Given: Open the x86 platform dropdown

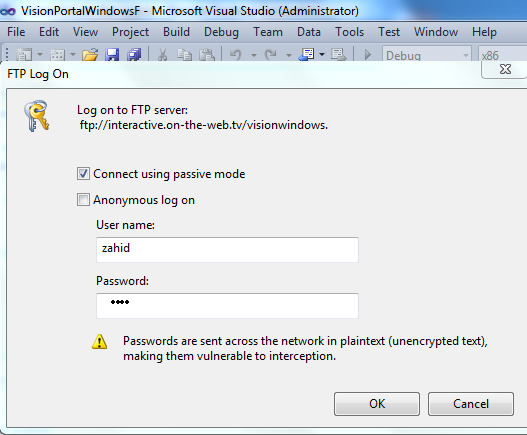Looking at the screenshot, I should [x=502, y=55].
